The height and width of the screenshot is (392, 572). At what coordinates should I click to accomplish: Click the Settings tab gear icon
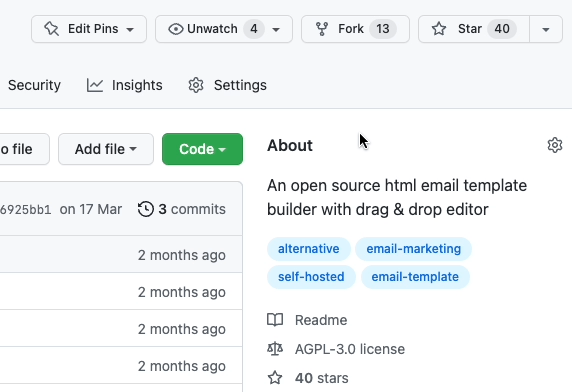pos(196,85)
